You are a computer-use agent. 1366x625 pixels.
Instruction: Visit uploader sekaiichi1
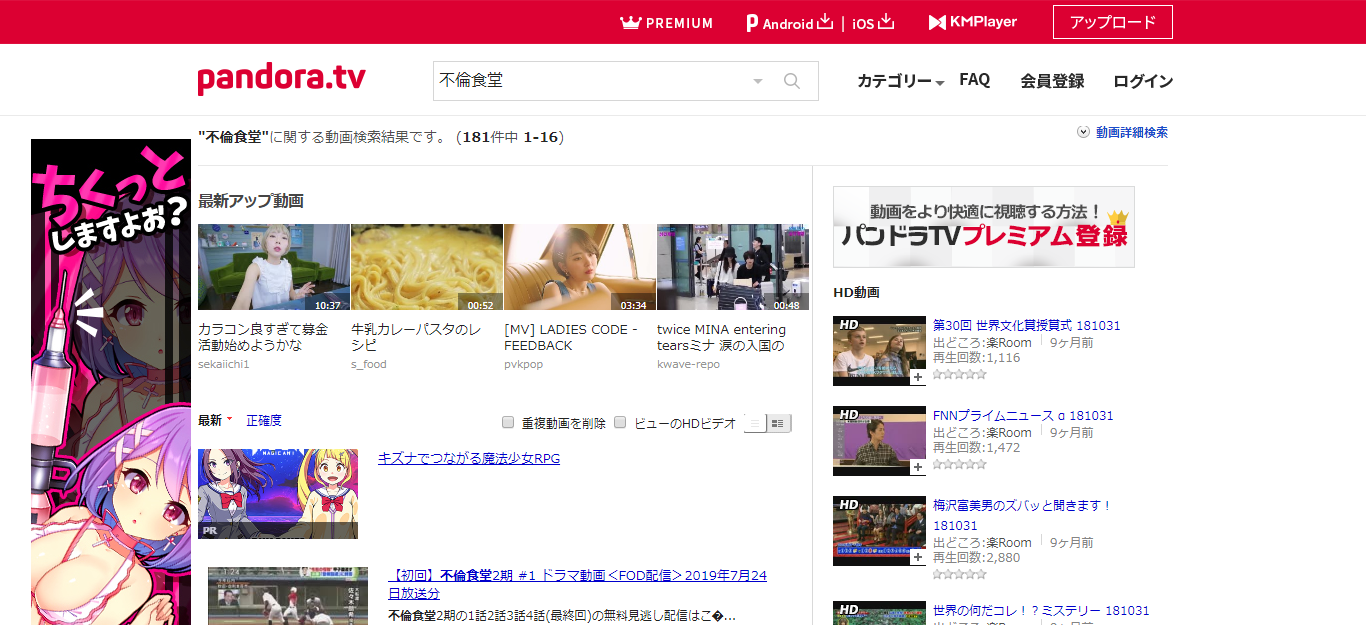[224, 364]
